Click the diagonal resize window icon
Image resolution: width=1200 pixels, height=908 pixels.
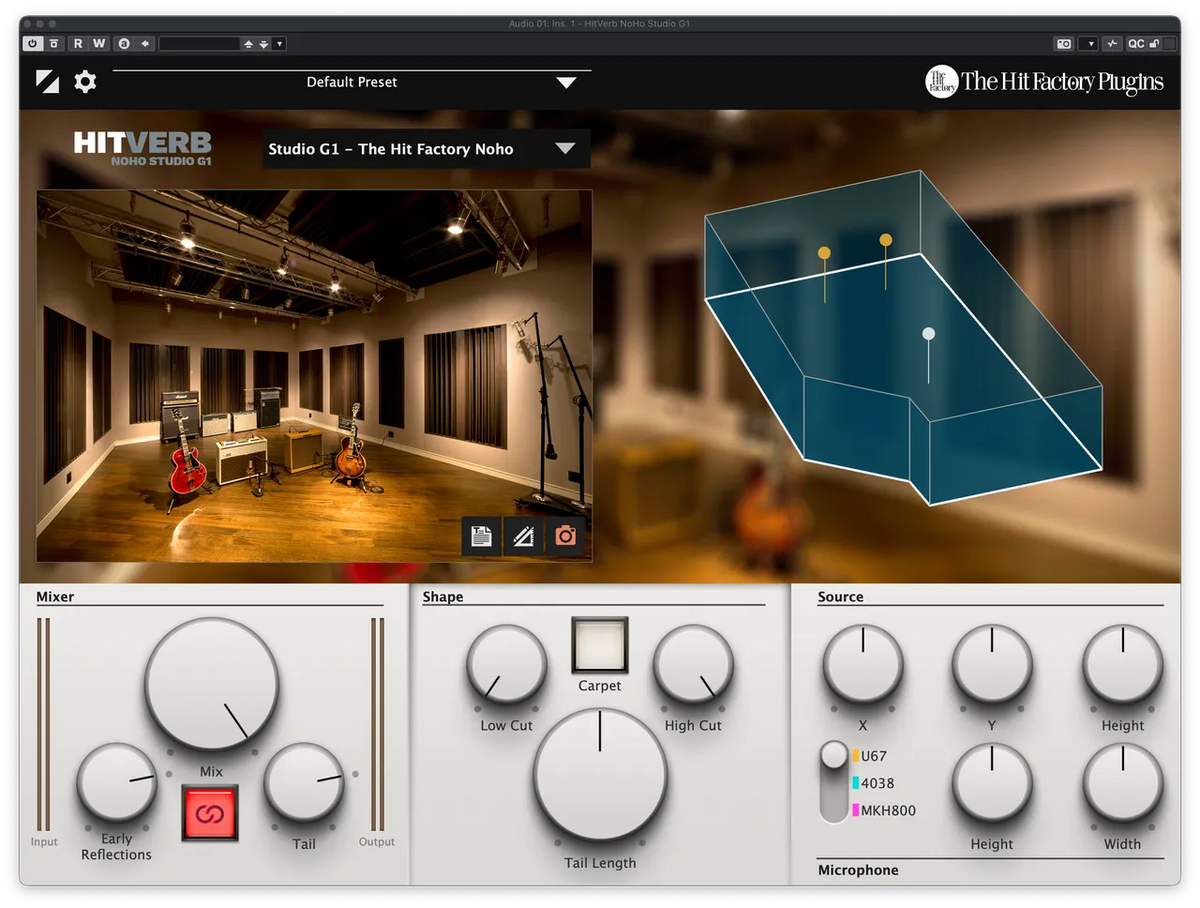[47, 81]
